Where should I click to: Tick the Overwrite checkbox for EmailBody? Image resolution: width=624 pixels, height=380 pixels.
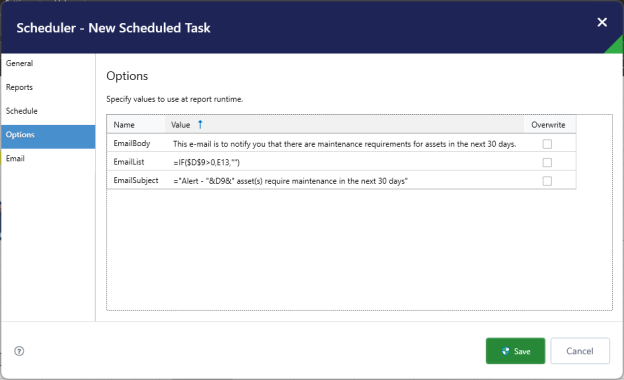tap(547, 144)
